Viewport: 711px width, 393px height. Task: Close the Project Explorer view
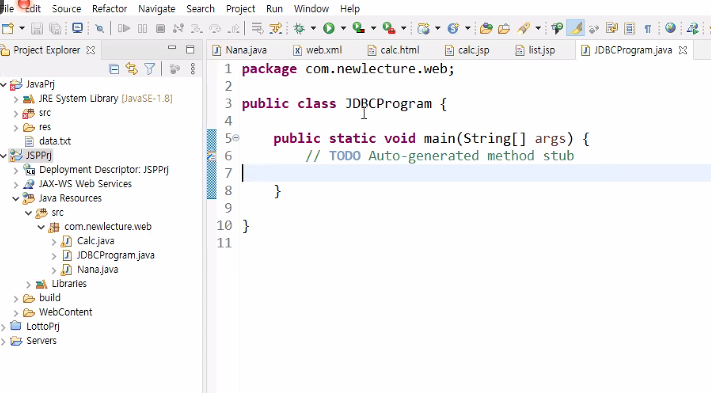coord(91,50)
